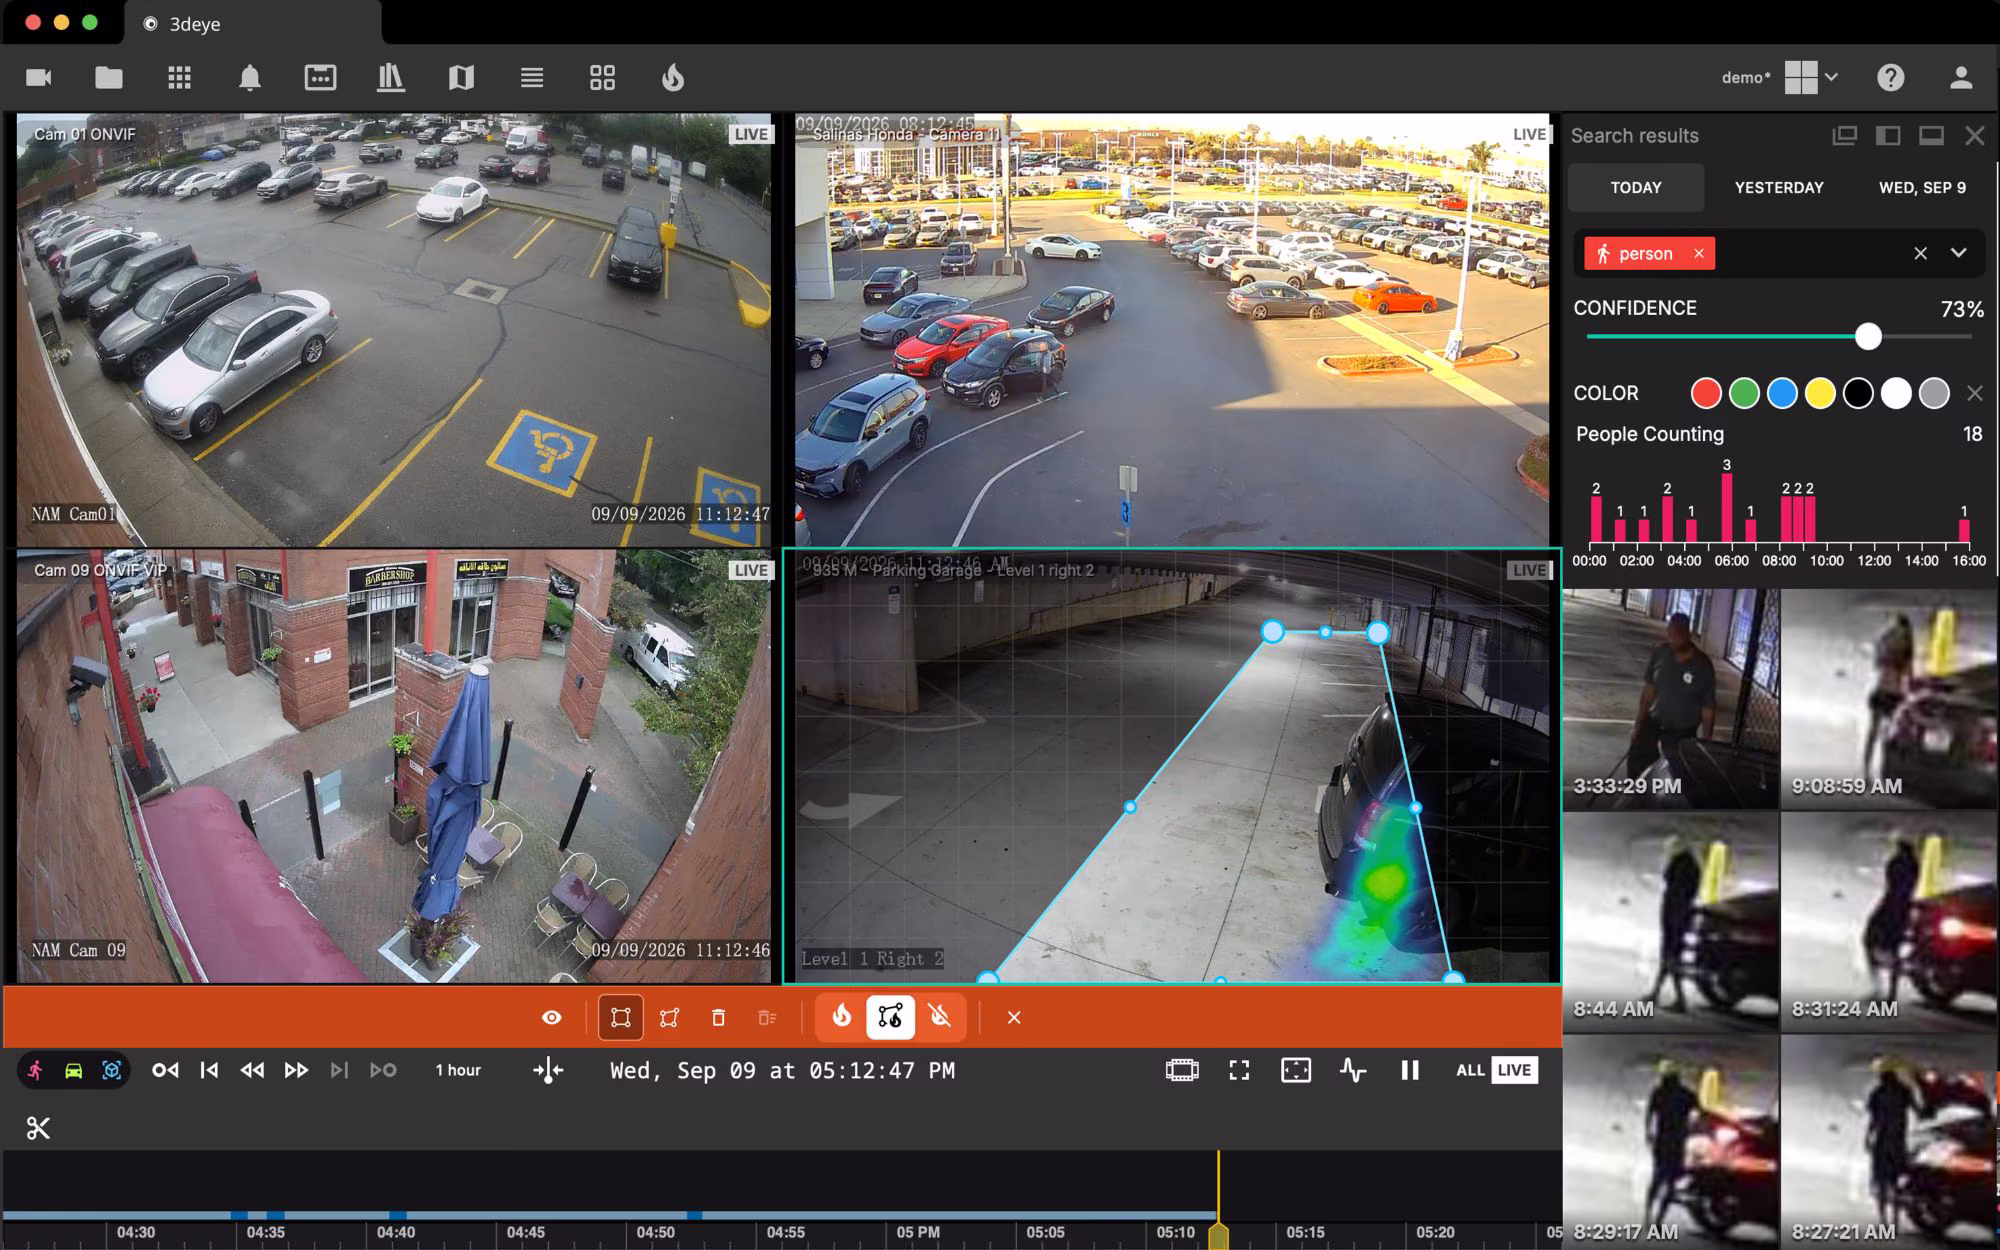Toggle the heatmap flame button in orange bar
This screenshot has width=2000, height=1250.
tap(841, 1017)
